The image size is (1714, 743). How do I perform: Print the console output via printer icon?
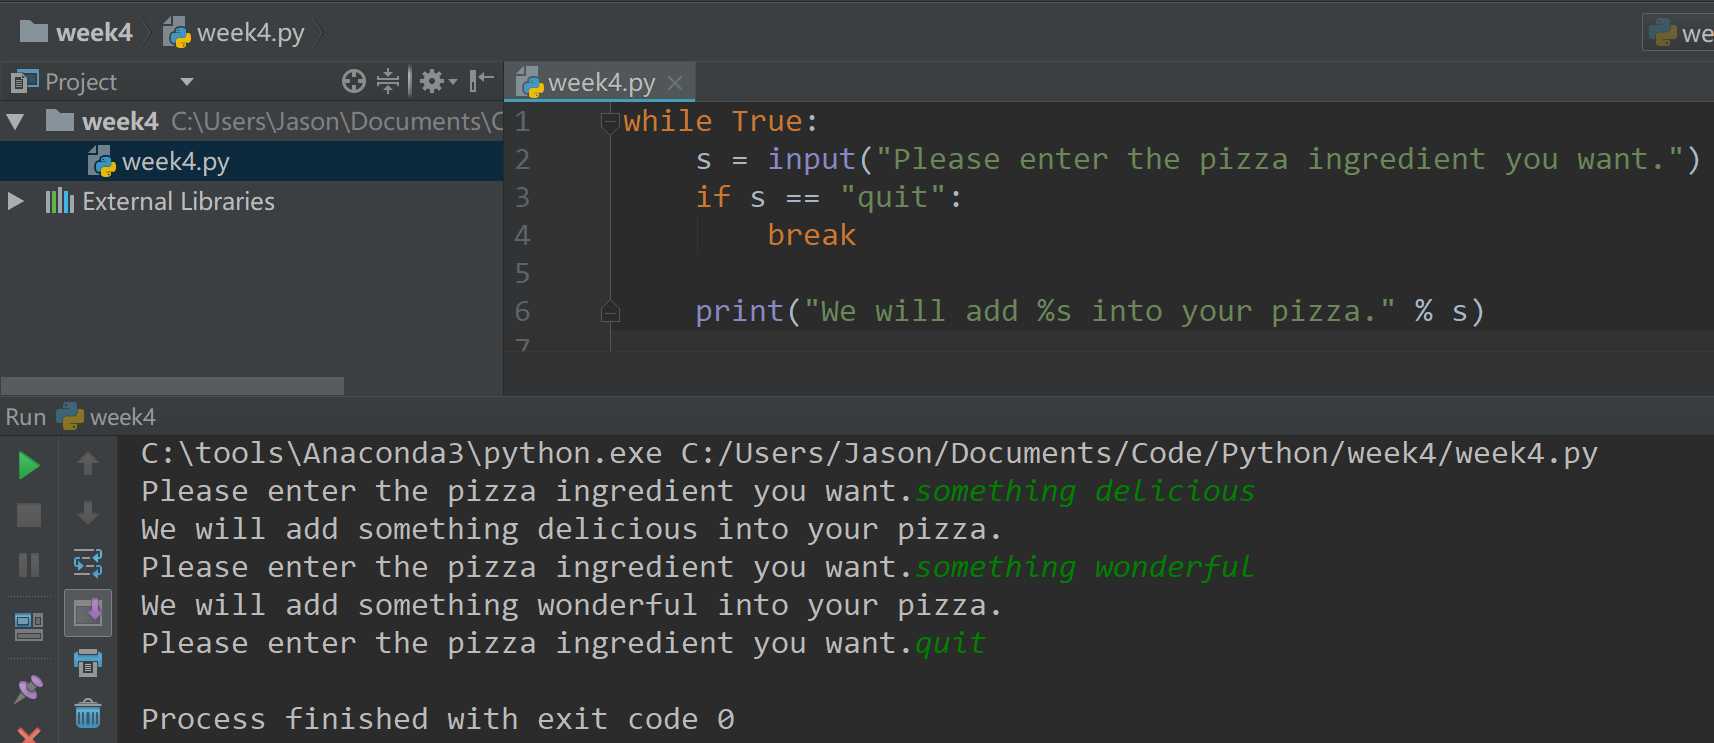(88, 662)
